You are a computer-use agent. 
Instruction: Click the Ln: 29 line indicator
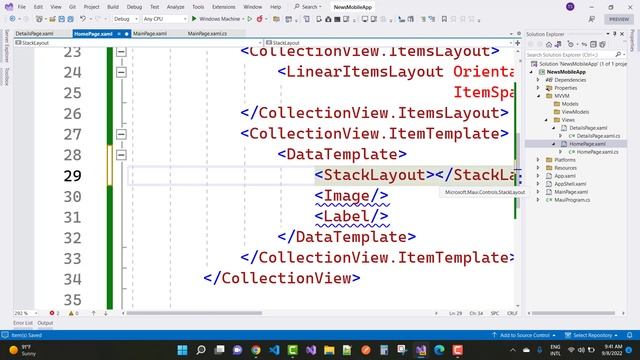click(x=456, y=313)
